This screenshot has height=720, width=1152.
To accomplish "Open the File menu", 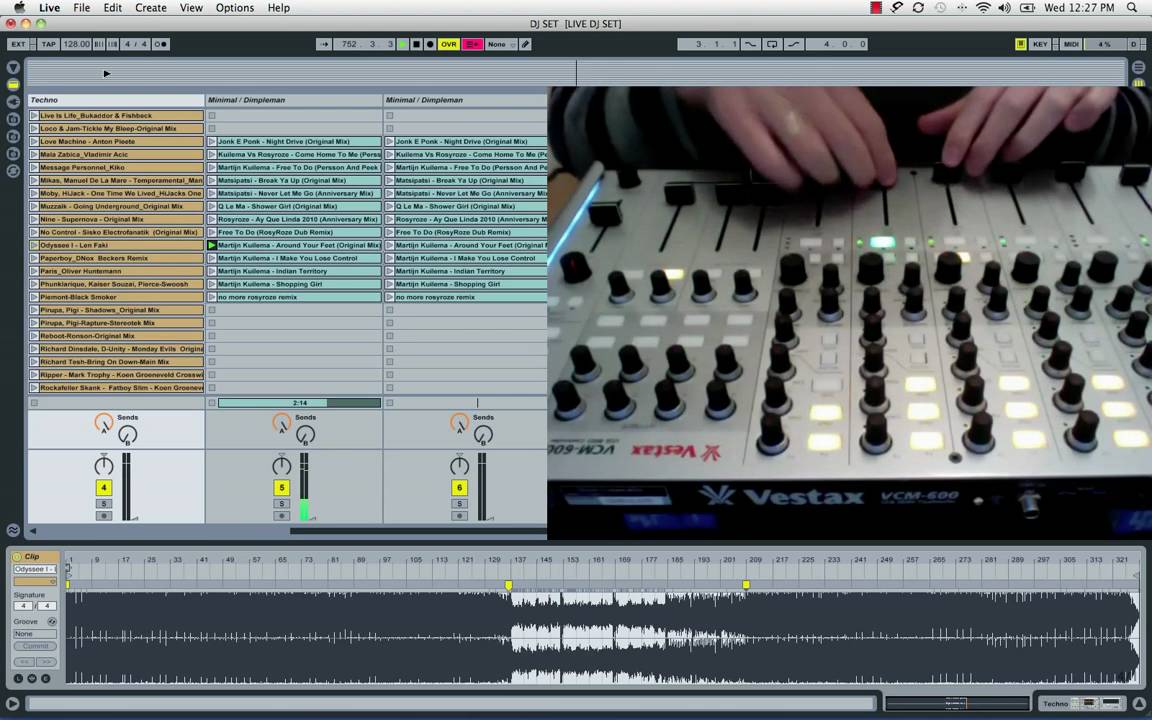I will pyautogui.click(x=82, y=7).
